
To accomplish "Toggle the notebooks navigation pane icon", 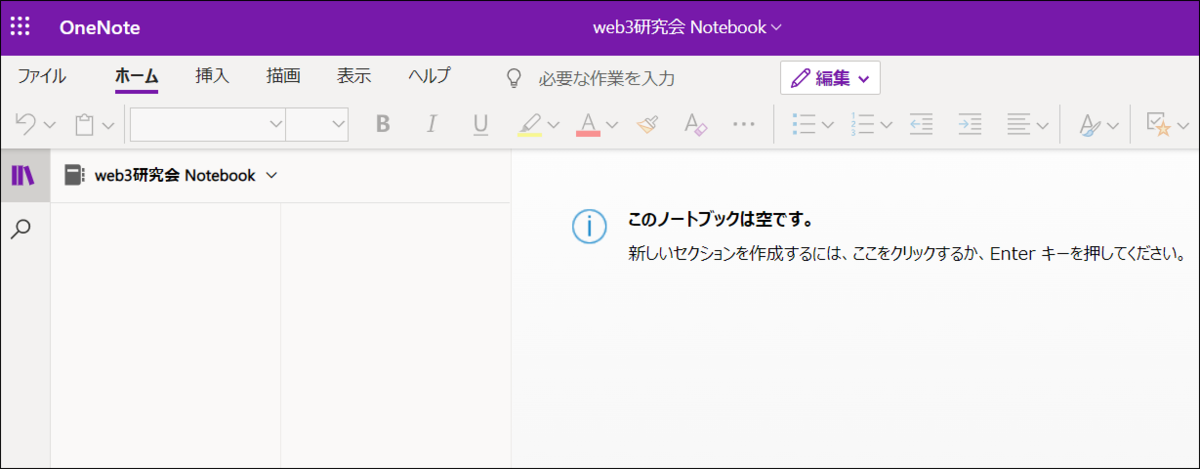I will coord(22,176).
